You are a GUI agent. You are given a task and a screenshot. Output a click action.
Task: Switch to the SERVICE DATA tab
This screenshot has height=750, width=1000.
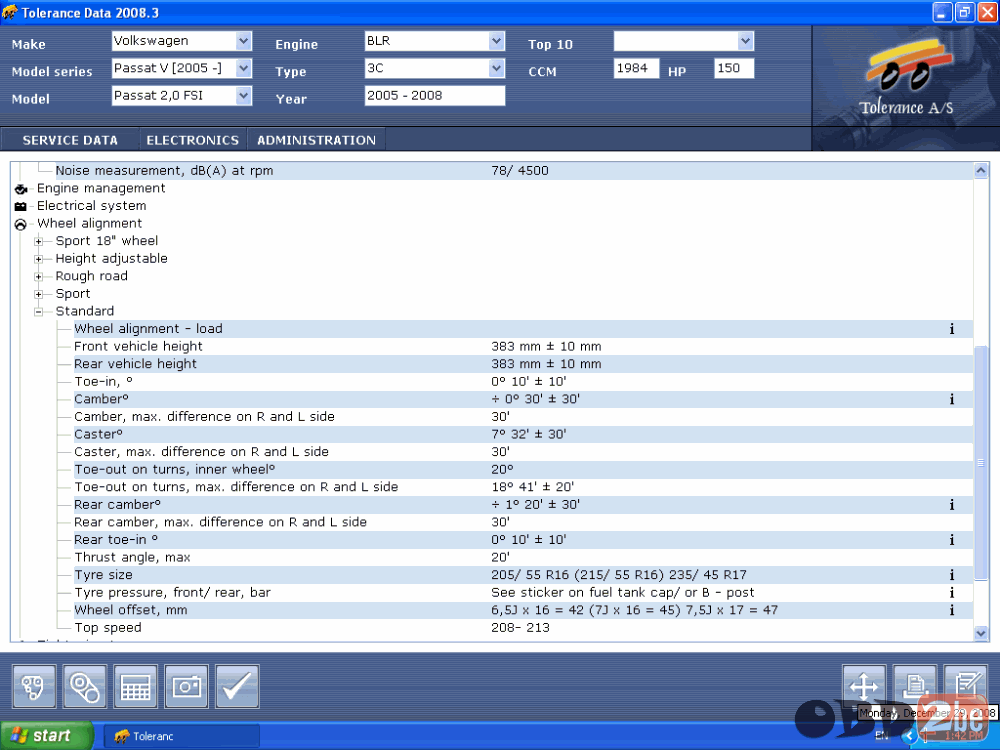[70, 140]
